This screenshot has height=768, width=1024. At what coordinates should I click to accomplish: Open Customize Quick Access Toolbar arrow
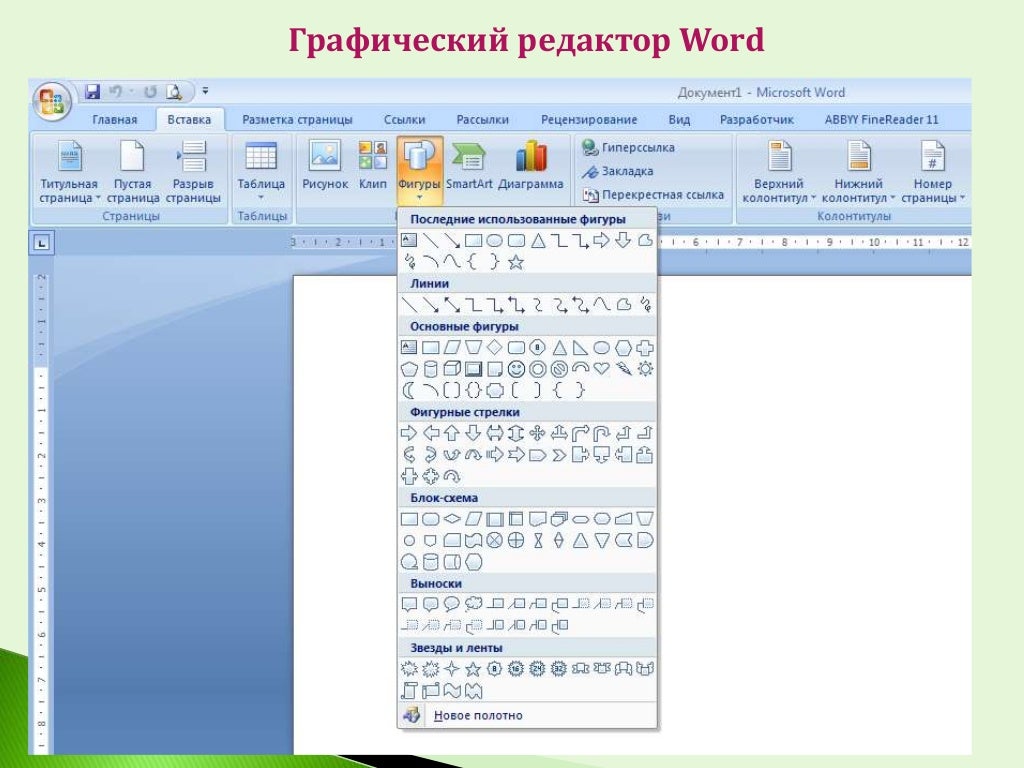coord(205,91)
